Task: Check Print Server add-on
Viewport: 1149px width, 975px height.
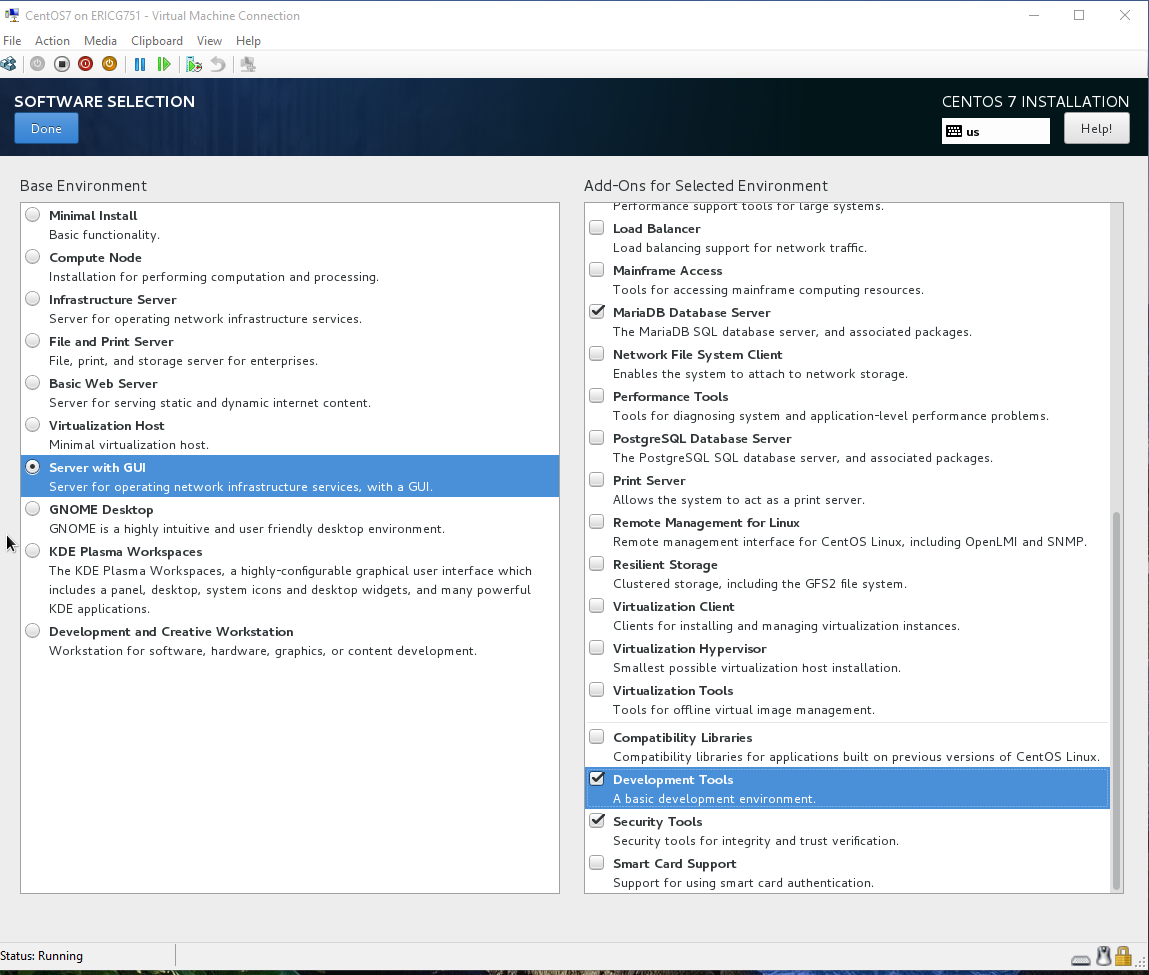Action: click(x=597, y=480)
